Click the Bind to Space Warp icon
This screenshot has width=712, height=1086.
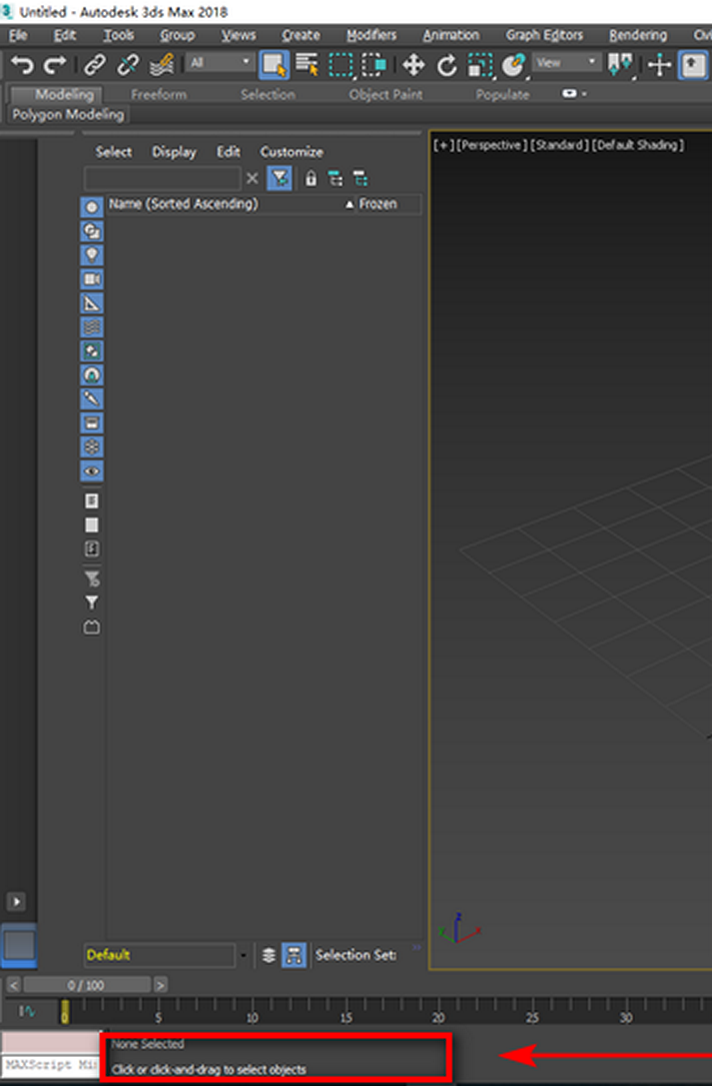click(x=162, y=65)
